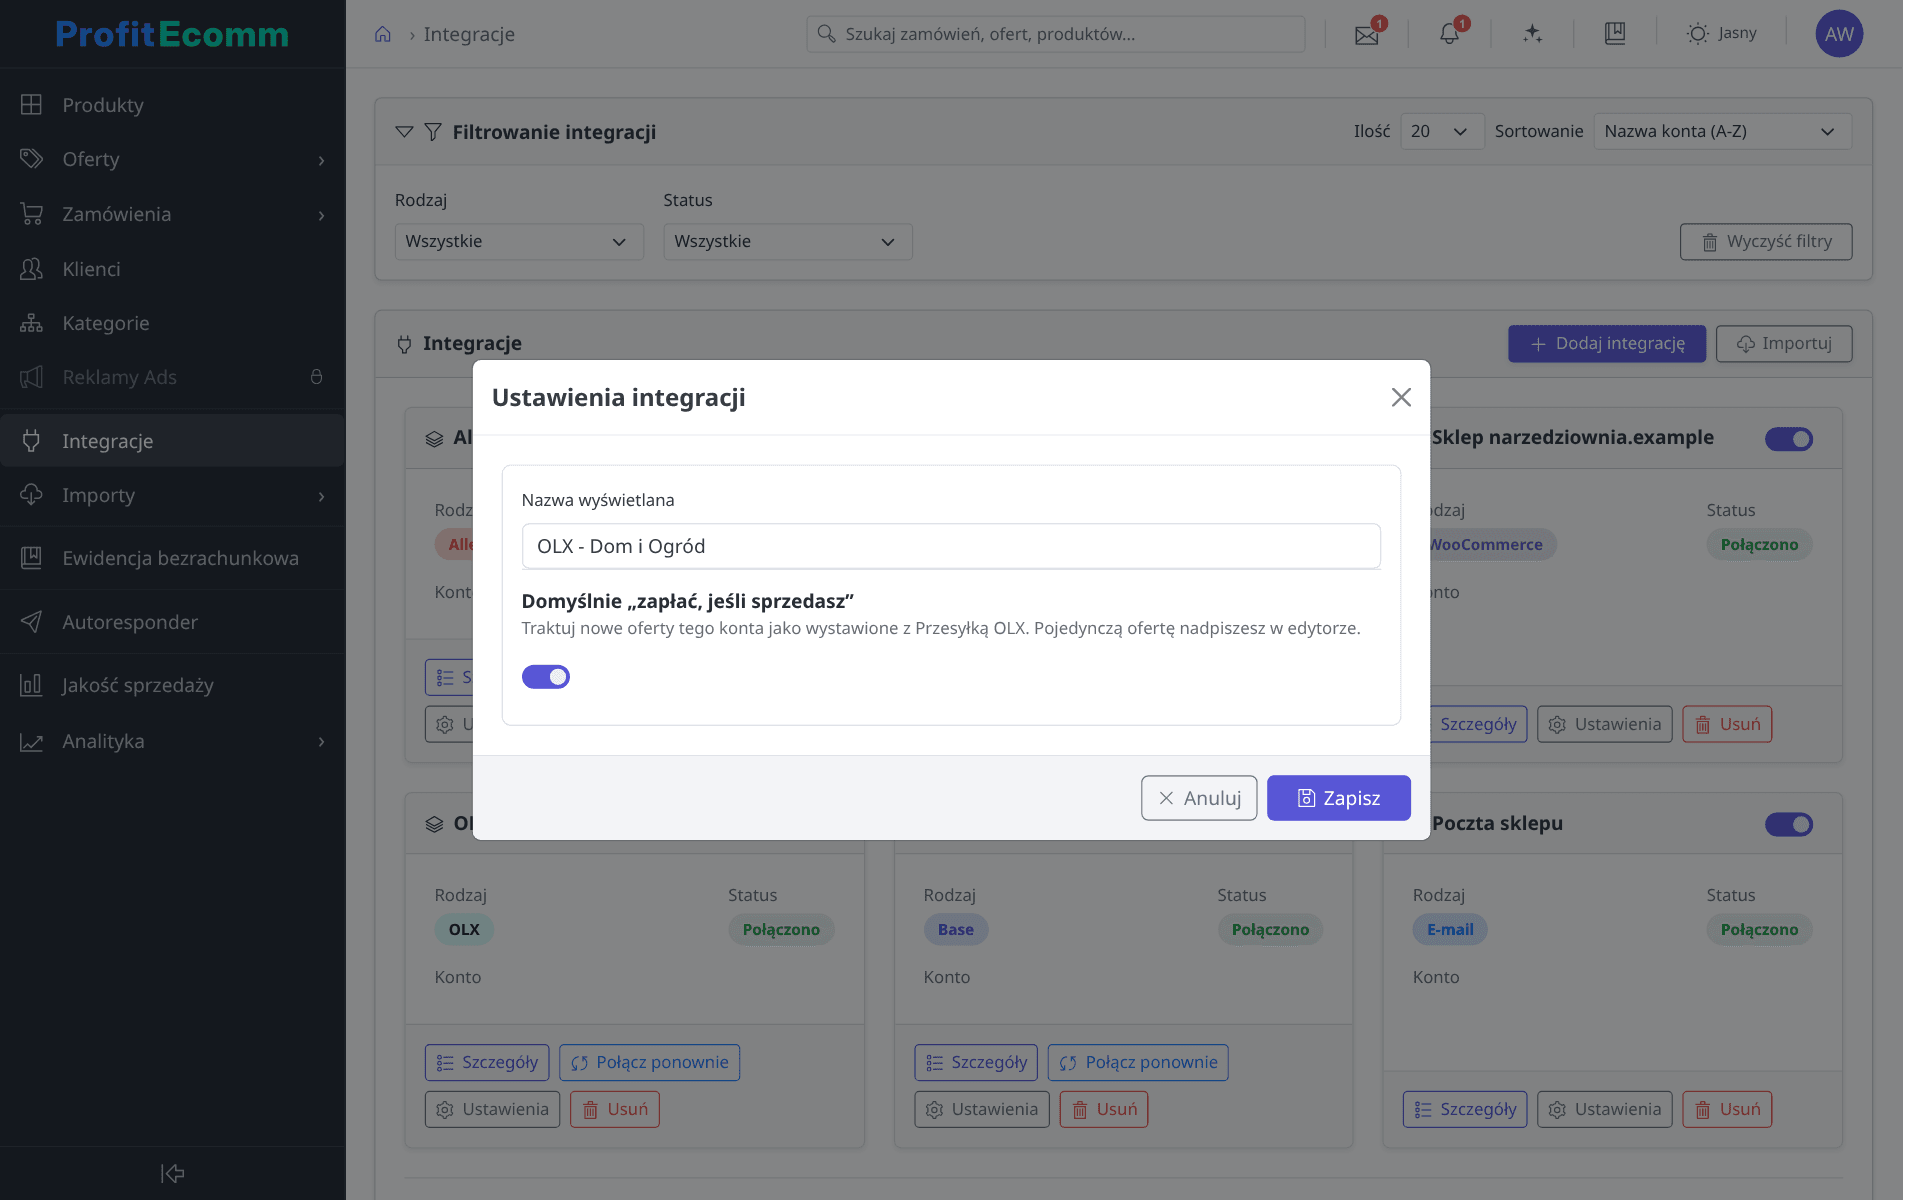Open the messages envelope icon
The height and width of the screenshot is (1200, 1920).
1366,35
